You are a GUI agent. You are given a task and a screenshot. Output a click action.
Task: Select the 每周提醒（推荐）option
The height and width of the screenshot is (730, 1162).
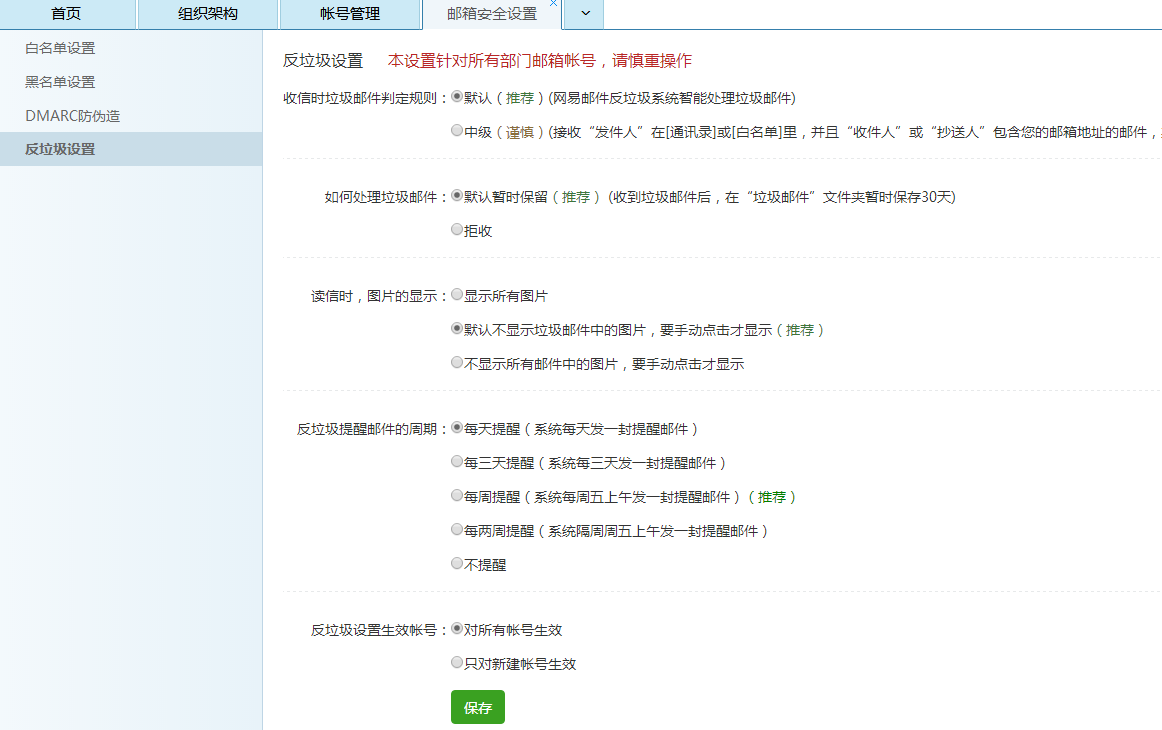click(x=456, y=495)
